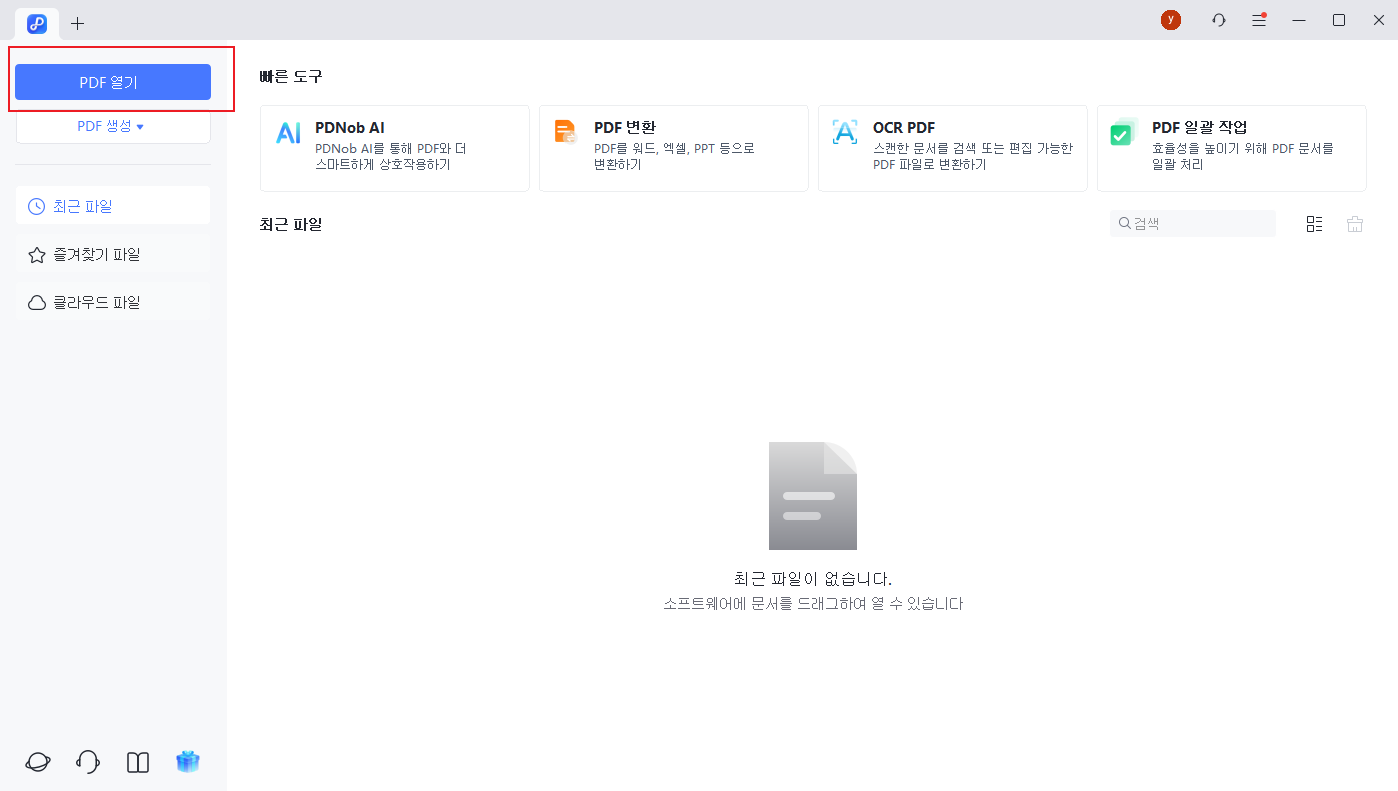
Task: Open the language globe icon
Action: 37,762
